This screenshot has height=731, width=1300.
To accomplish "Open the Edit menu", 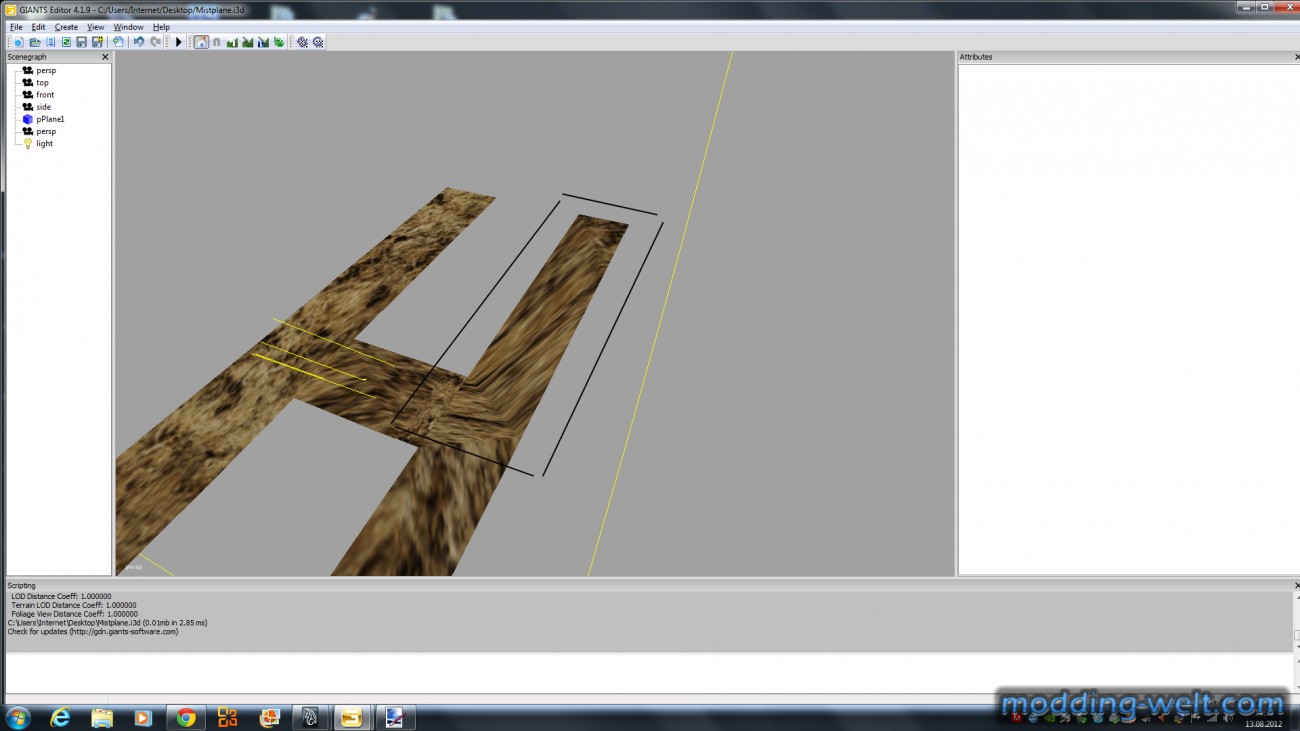I will 38,27.
